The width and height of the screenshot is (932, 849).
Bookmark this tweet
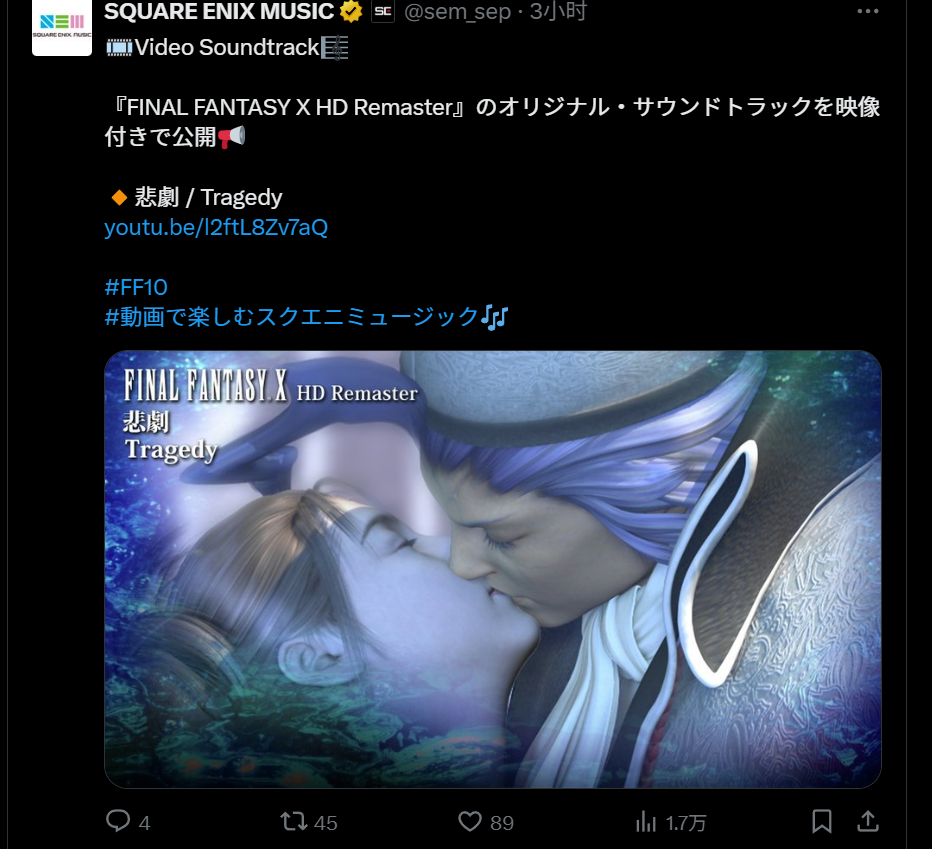pyautogui.click(x=821, y=821)
